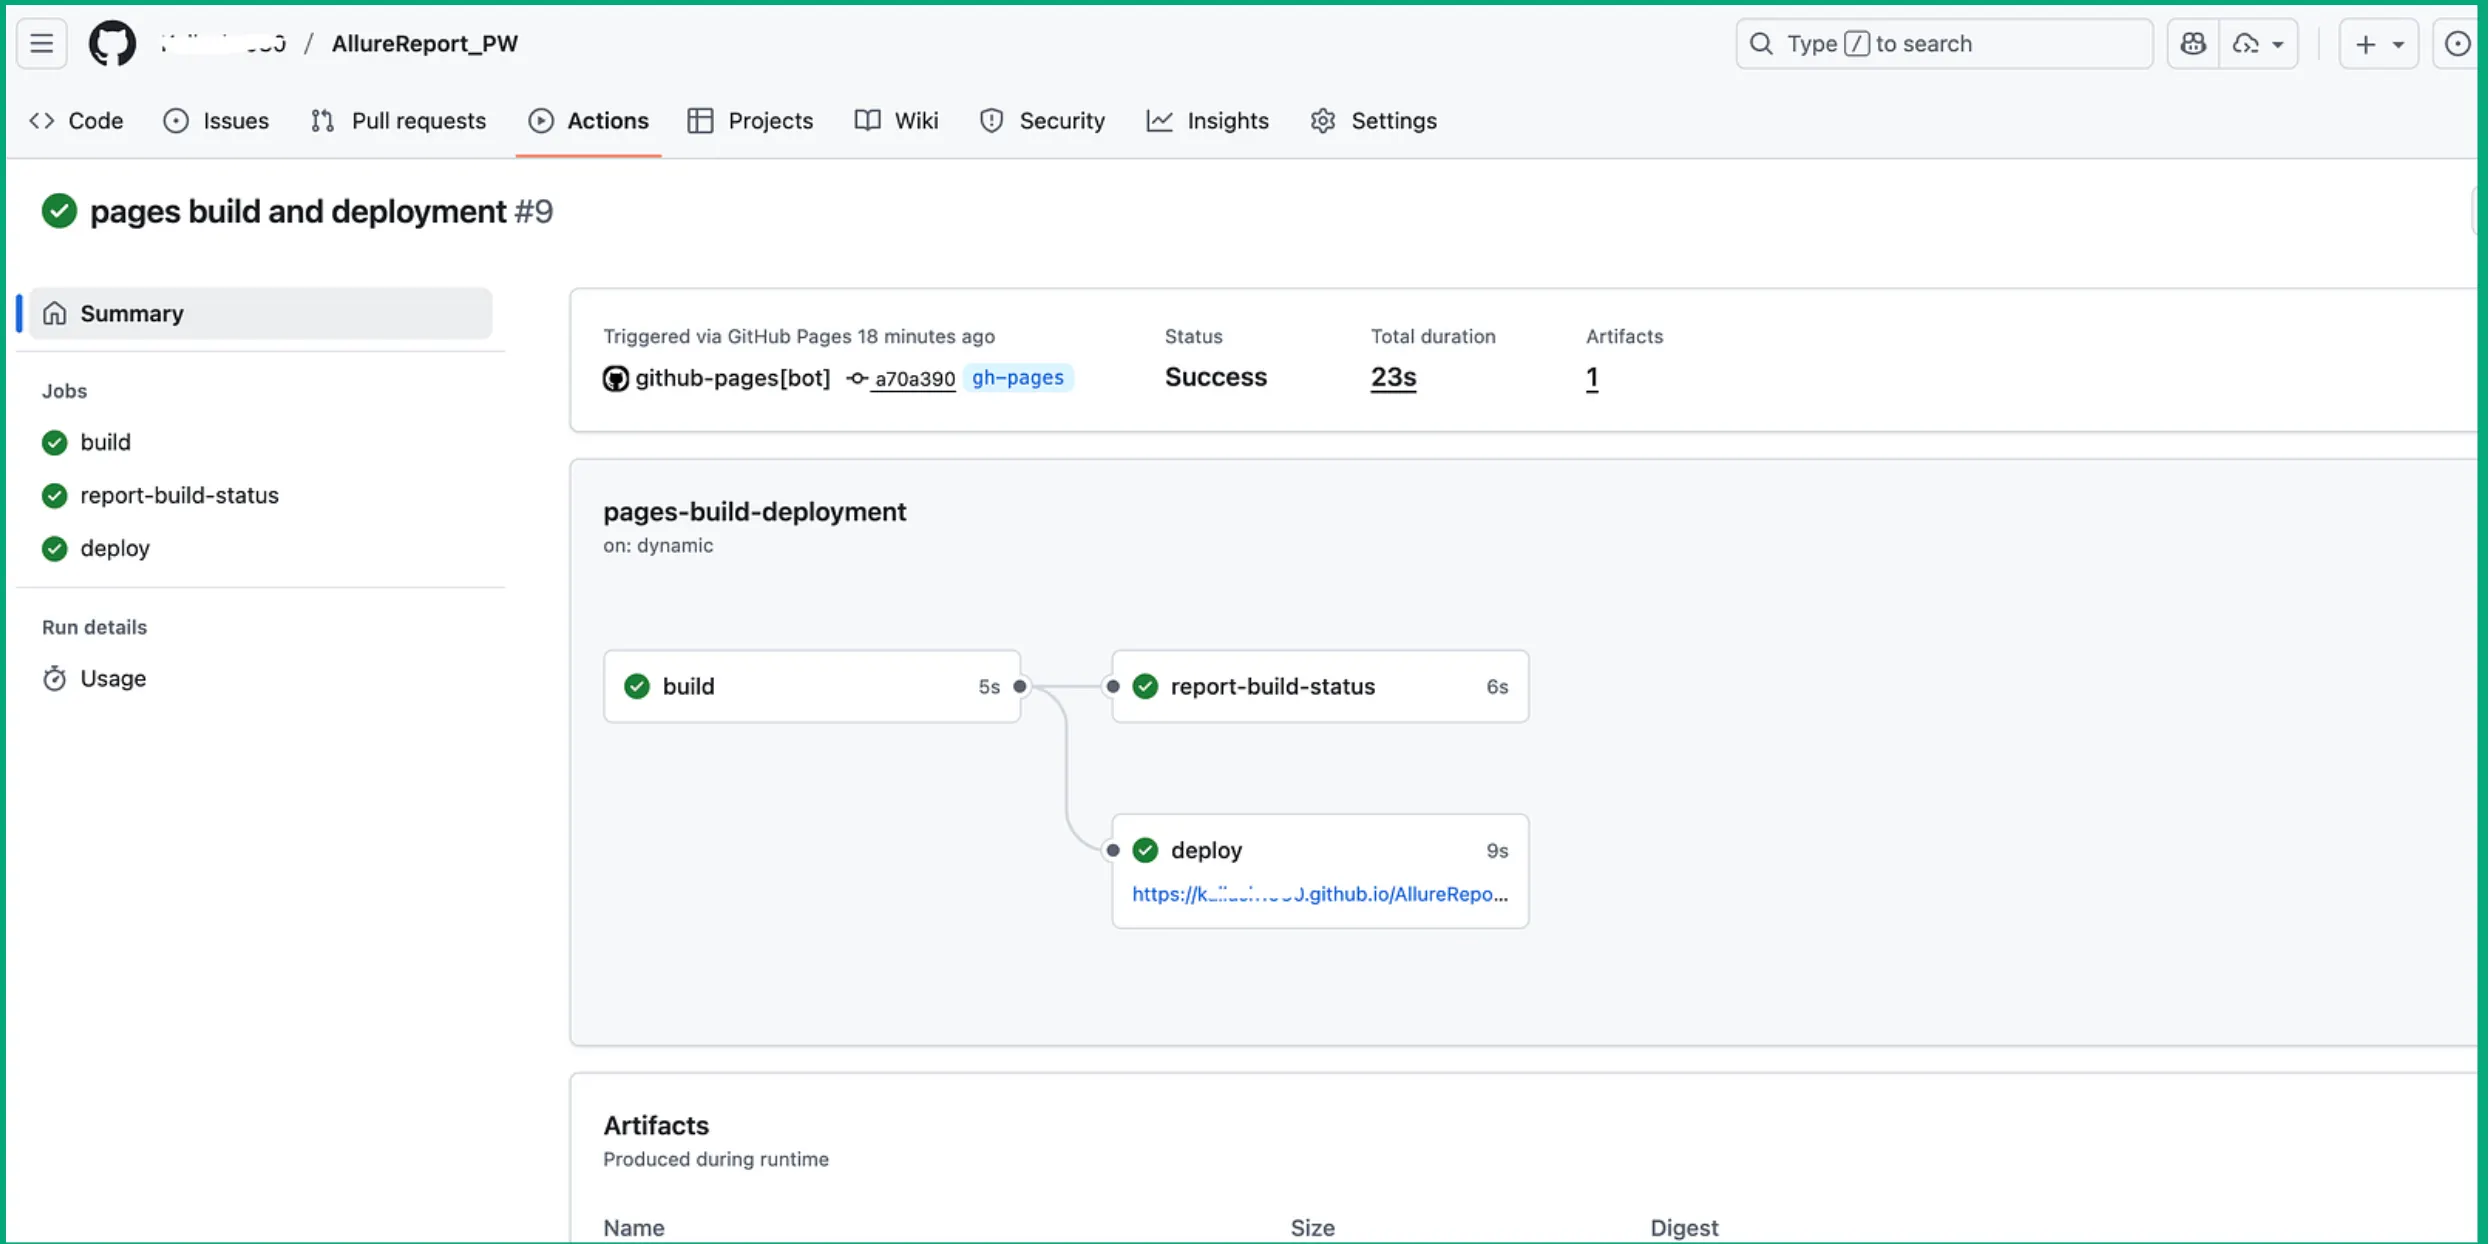Click the 23s total duration link
Viewport: 2490px width, 1244px height.
[x=1392, y=377]
